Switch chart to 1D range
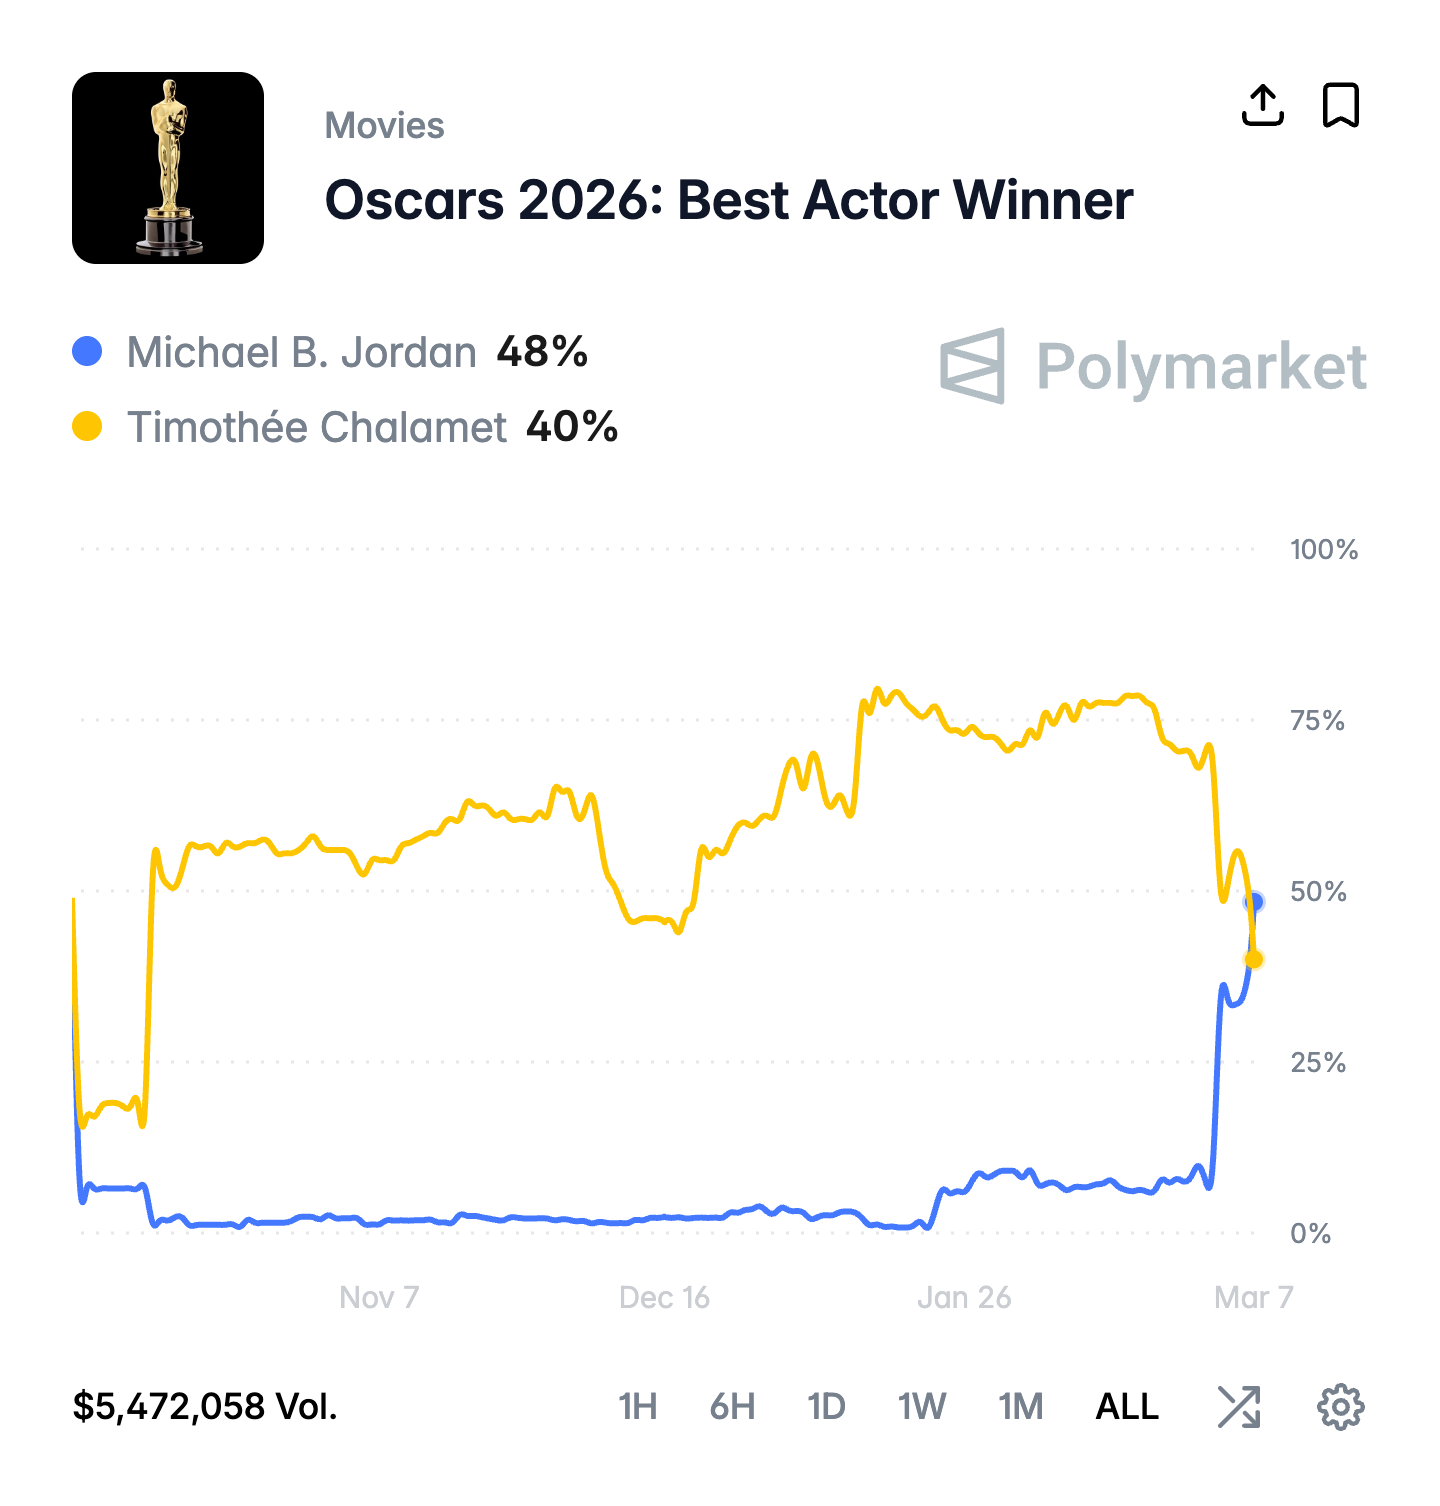The height and width of the screenshot is (1506, 1440). tap(826, 1407)
